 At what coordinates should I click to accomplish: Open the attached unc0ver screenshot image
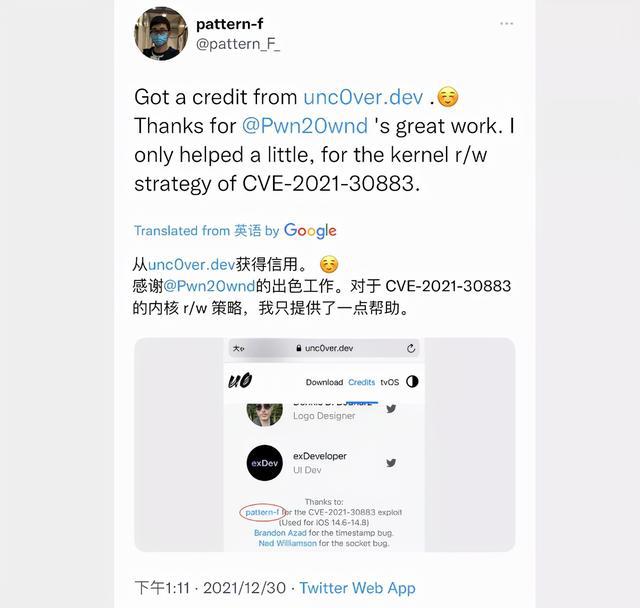324,445
